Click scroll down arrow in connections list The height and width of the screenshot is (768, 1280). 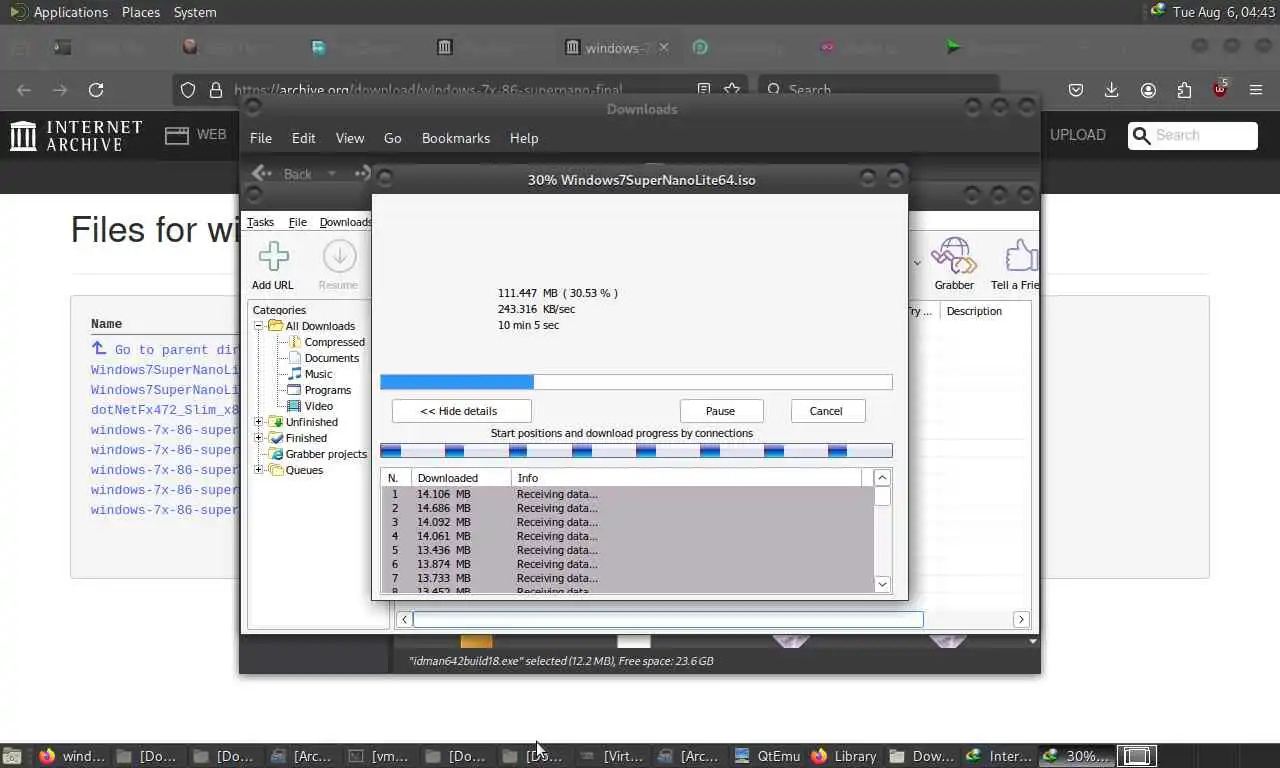click(882, 584)
